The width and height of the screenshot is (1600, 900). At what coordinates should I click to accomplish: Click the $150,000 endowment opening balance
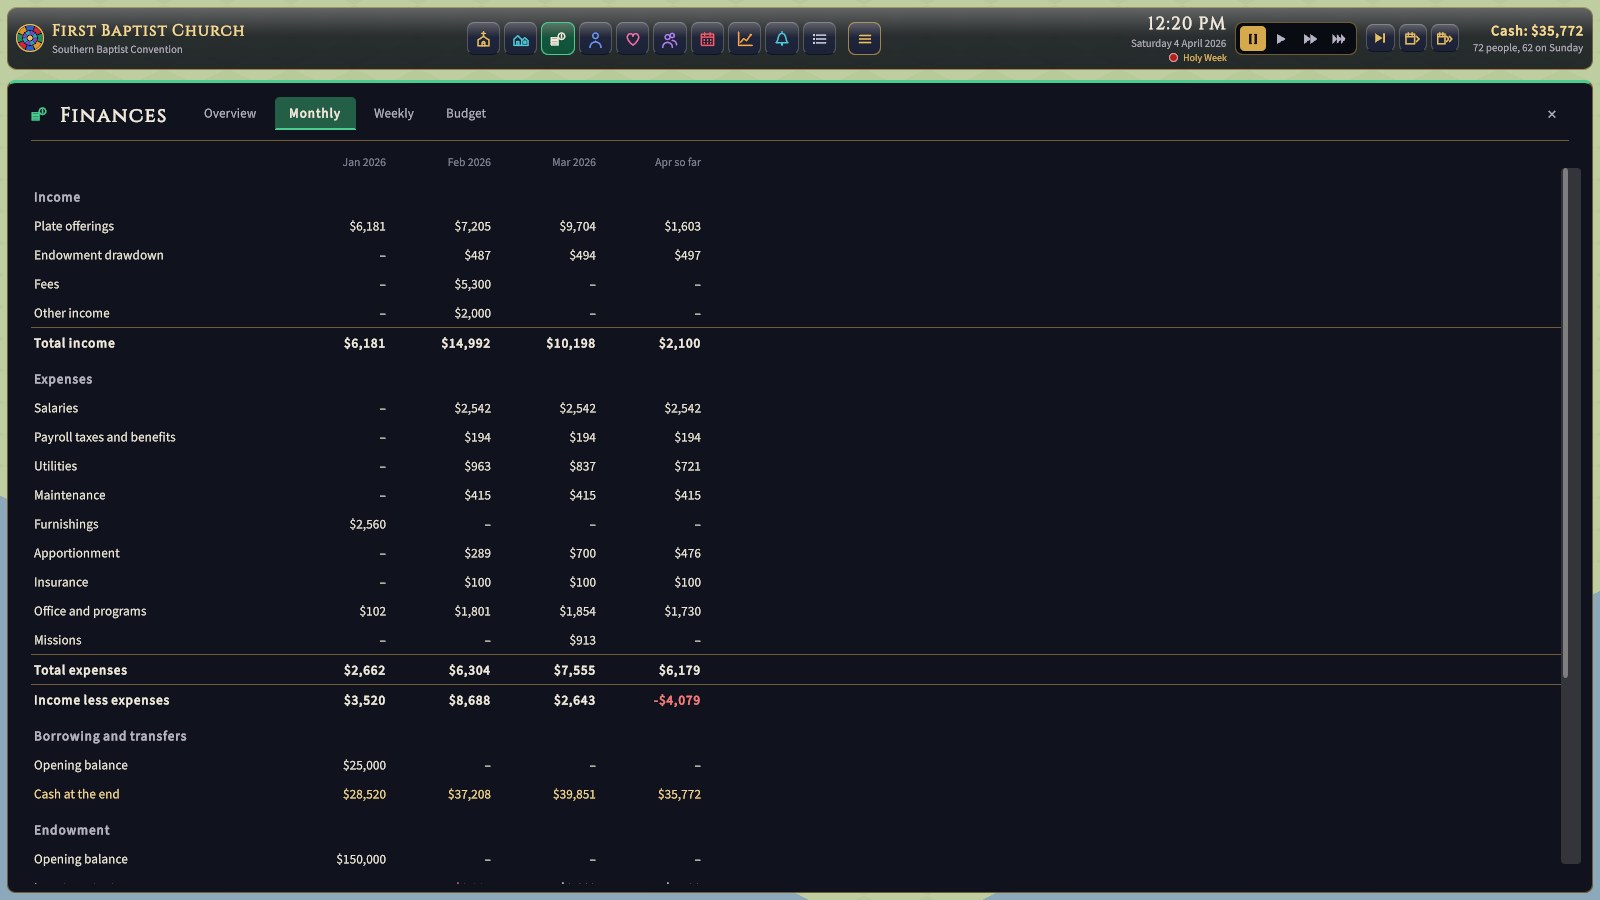[x=361, y=859]
